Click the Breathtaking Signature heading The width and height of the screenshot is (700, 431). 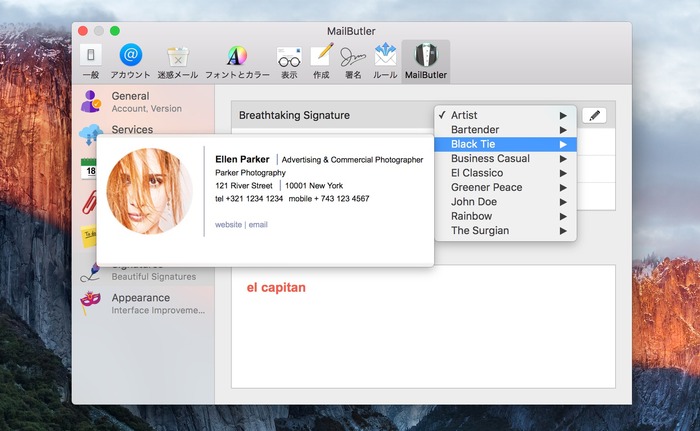[294, 115]
